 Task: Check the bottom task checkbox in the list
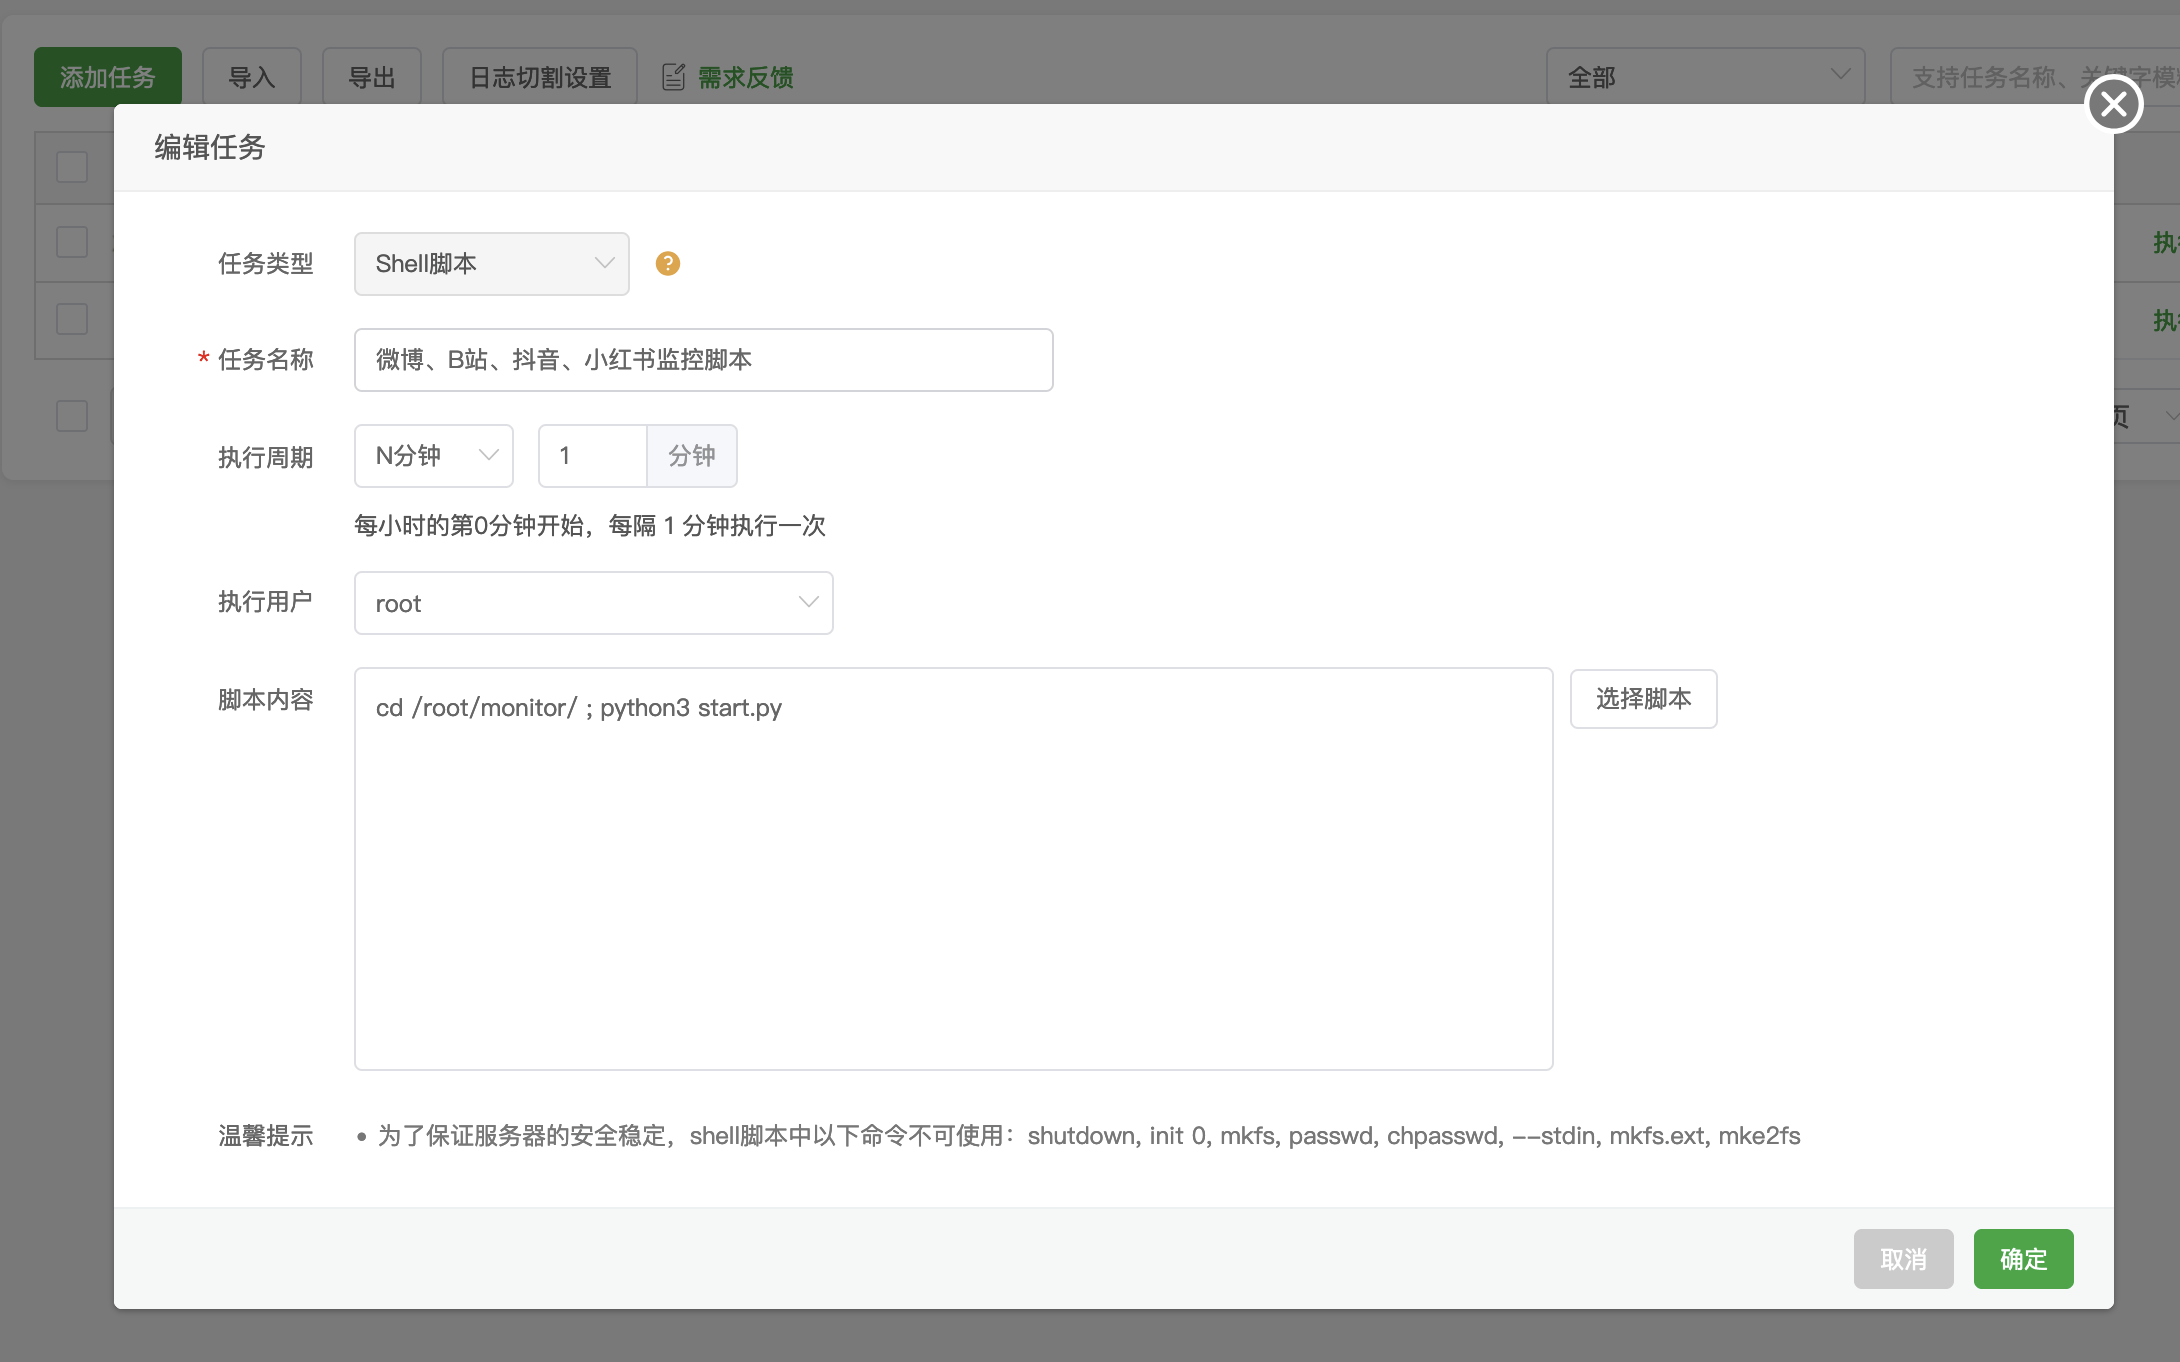(70, 416)
